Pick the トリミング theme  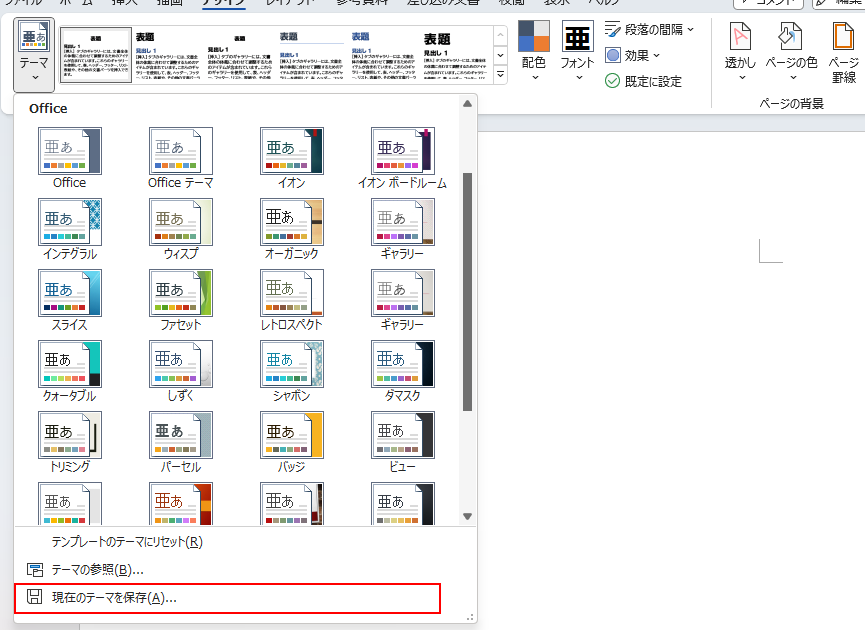[70, 435]
